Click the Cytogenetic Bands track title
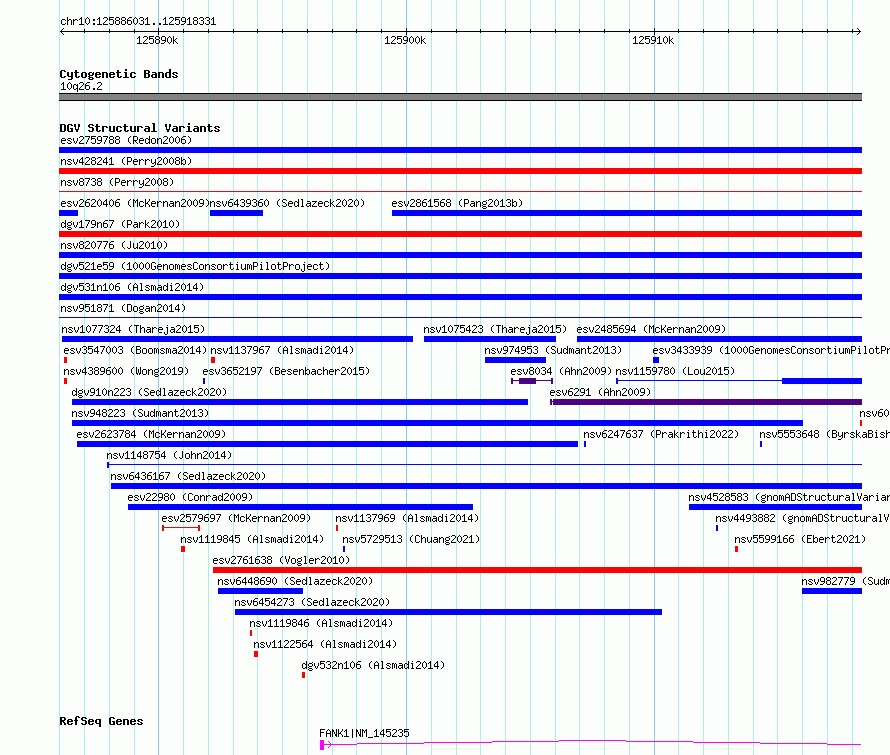Image resolution: width=890 pixels, height=755 pixels. point(119,74)
